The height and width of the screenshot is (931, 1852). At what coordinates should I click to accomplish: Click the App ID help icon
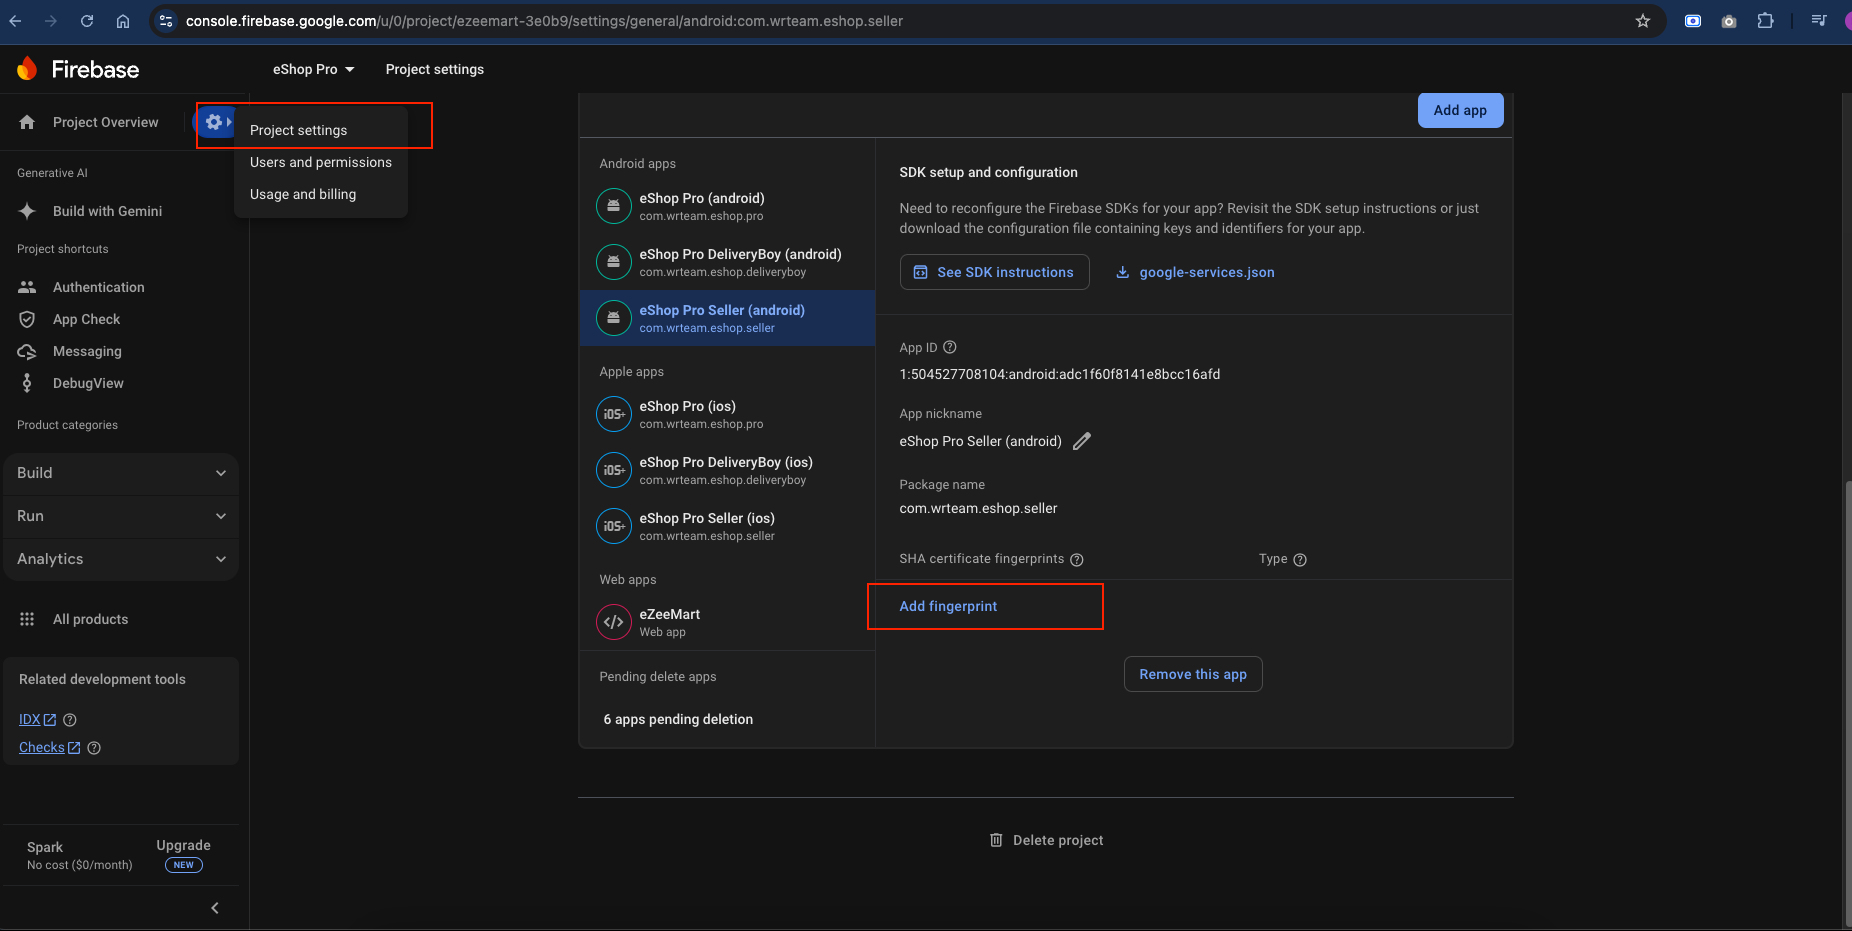tap(950, 347)
